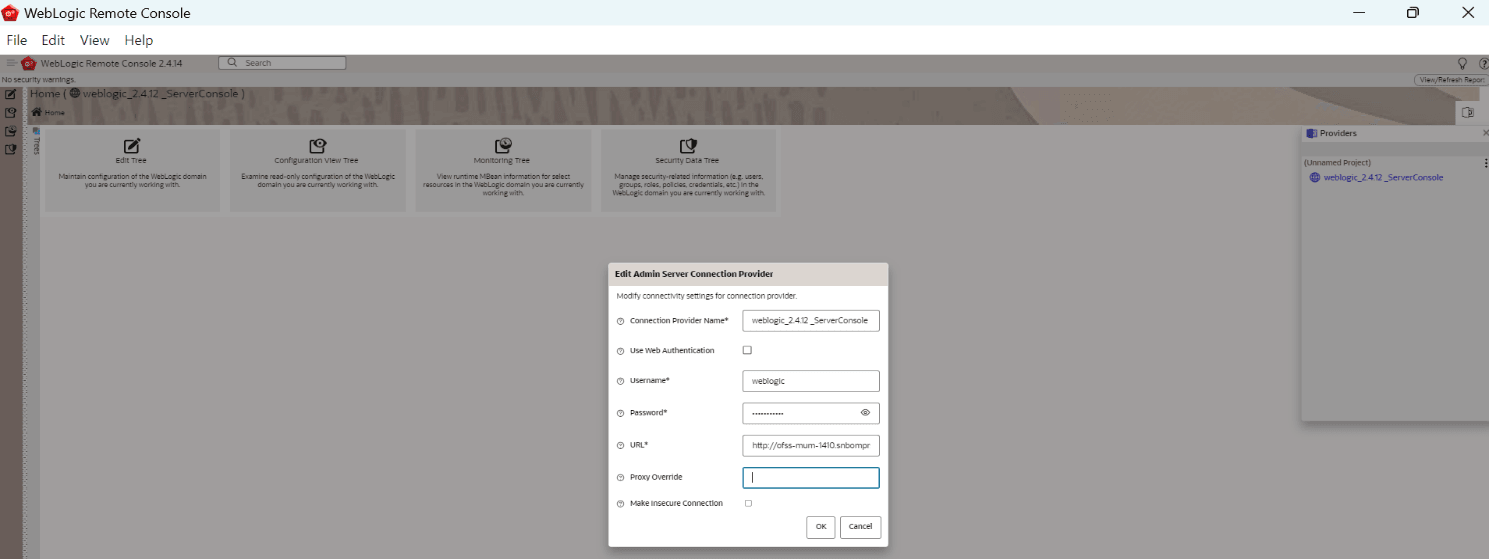1489x559 pixels.
Task: Click the hamburger navigation menu icon
Action: pos(12,63)
